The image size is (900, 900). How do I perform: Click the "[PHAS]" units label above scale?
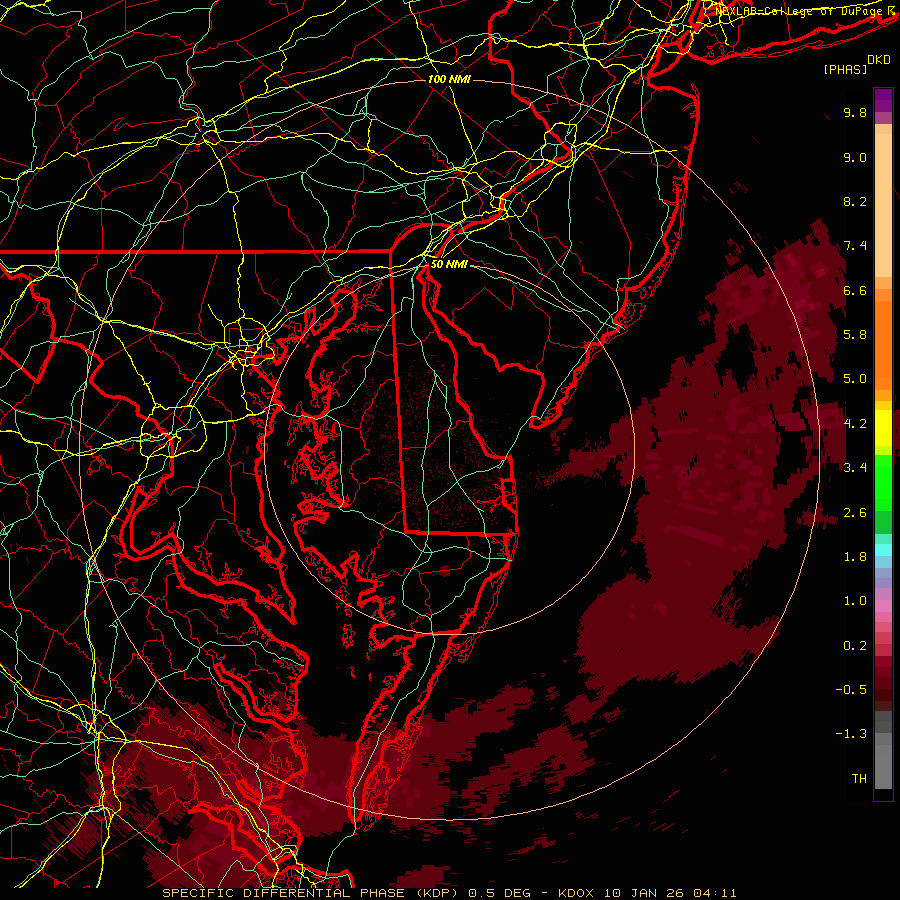(845, 70)
